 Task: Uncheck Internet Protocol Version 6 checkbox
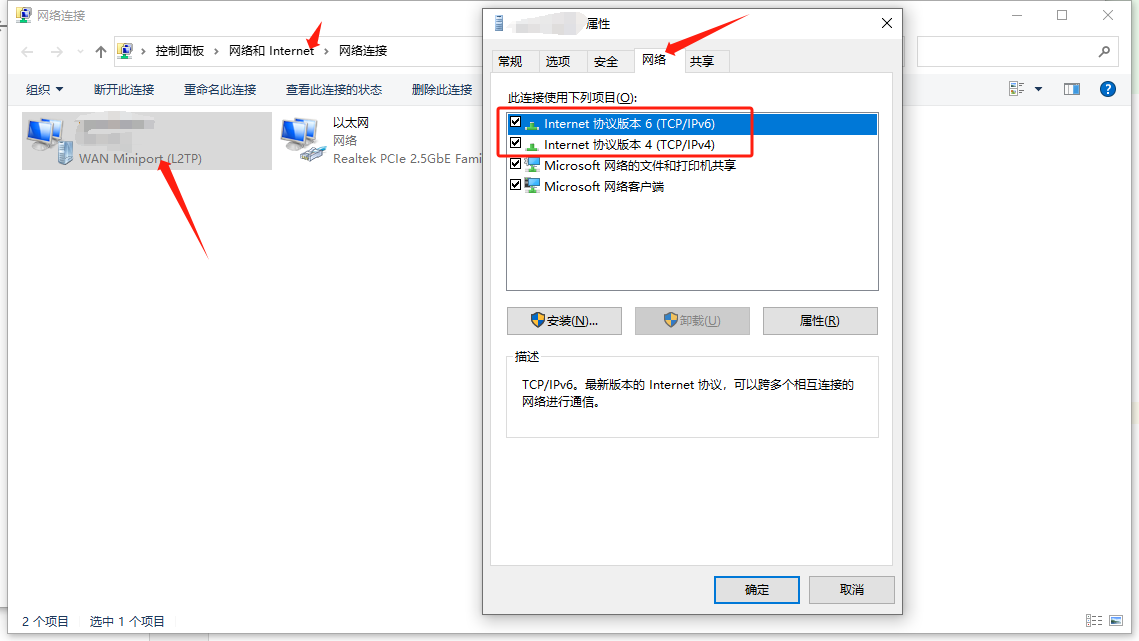click(516, 122)
